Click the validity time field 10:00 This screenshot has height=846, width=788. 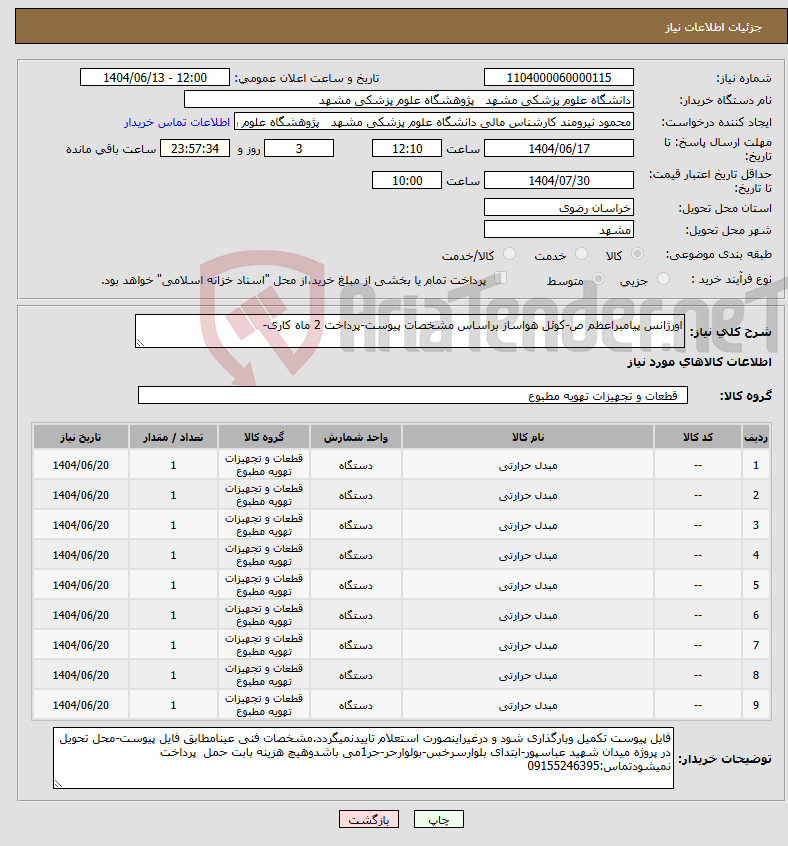click(407, 180)
